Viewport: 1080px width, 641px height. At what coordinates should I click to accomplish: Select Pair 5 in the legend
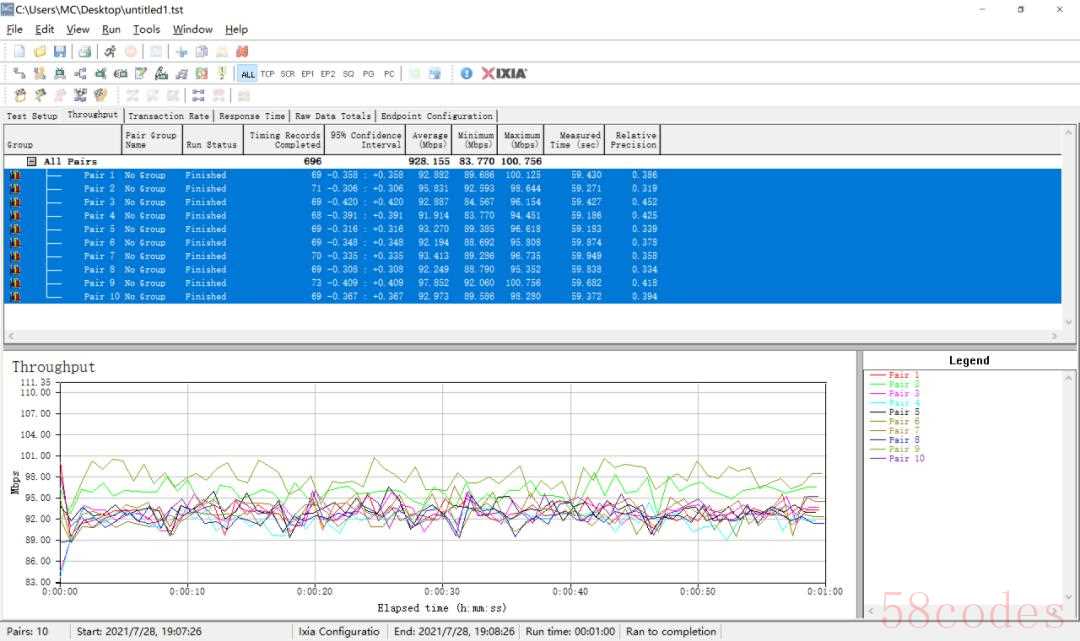[904, 412]
